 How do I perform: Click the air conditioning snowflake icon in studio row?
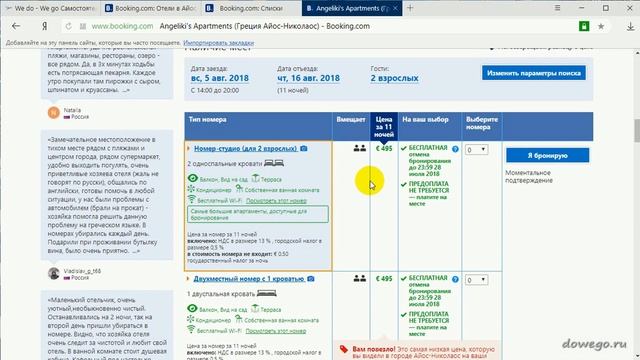tap(191, 189)
